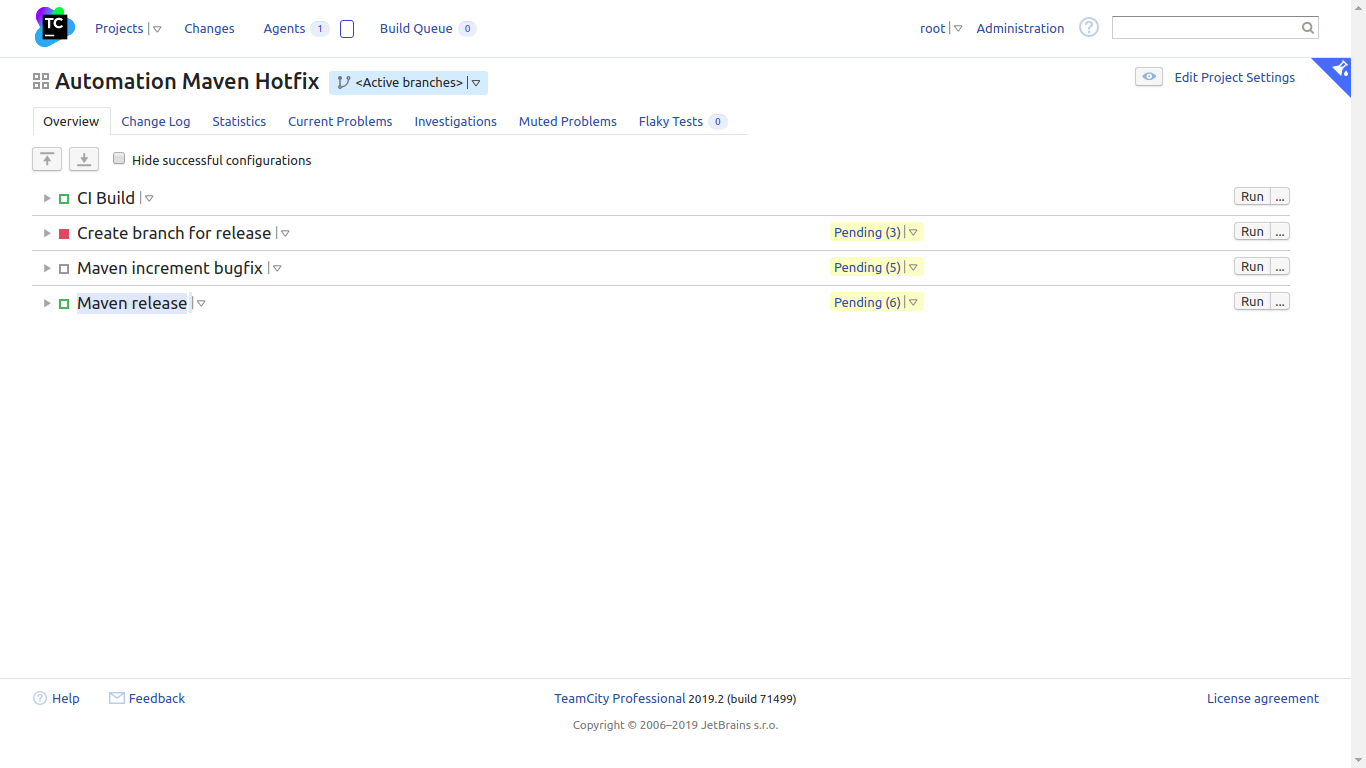1366x768 pixels.
Task: Open the License agreement link
Action: (1263, 698)
